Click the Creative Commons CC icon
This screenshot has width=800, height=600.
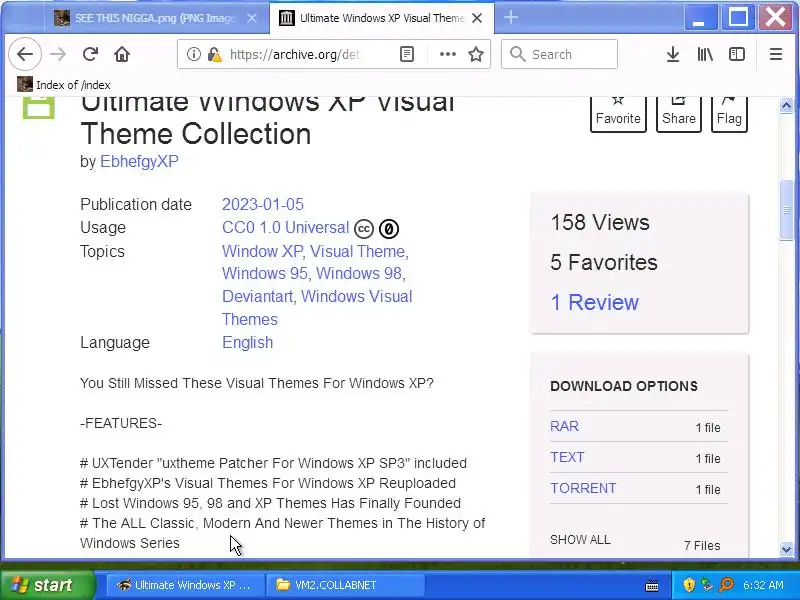(364, 229)
